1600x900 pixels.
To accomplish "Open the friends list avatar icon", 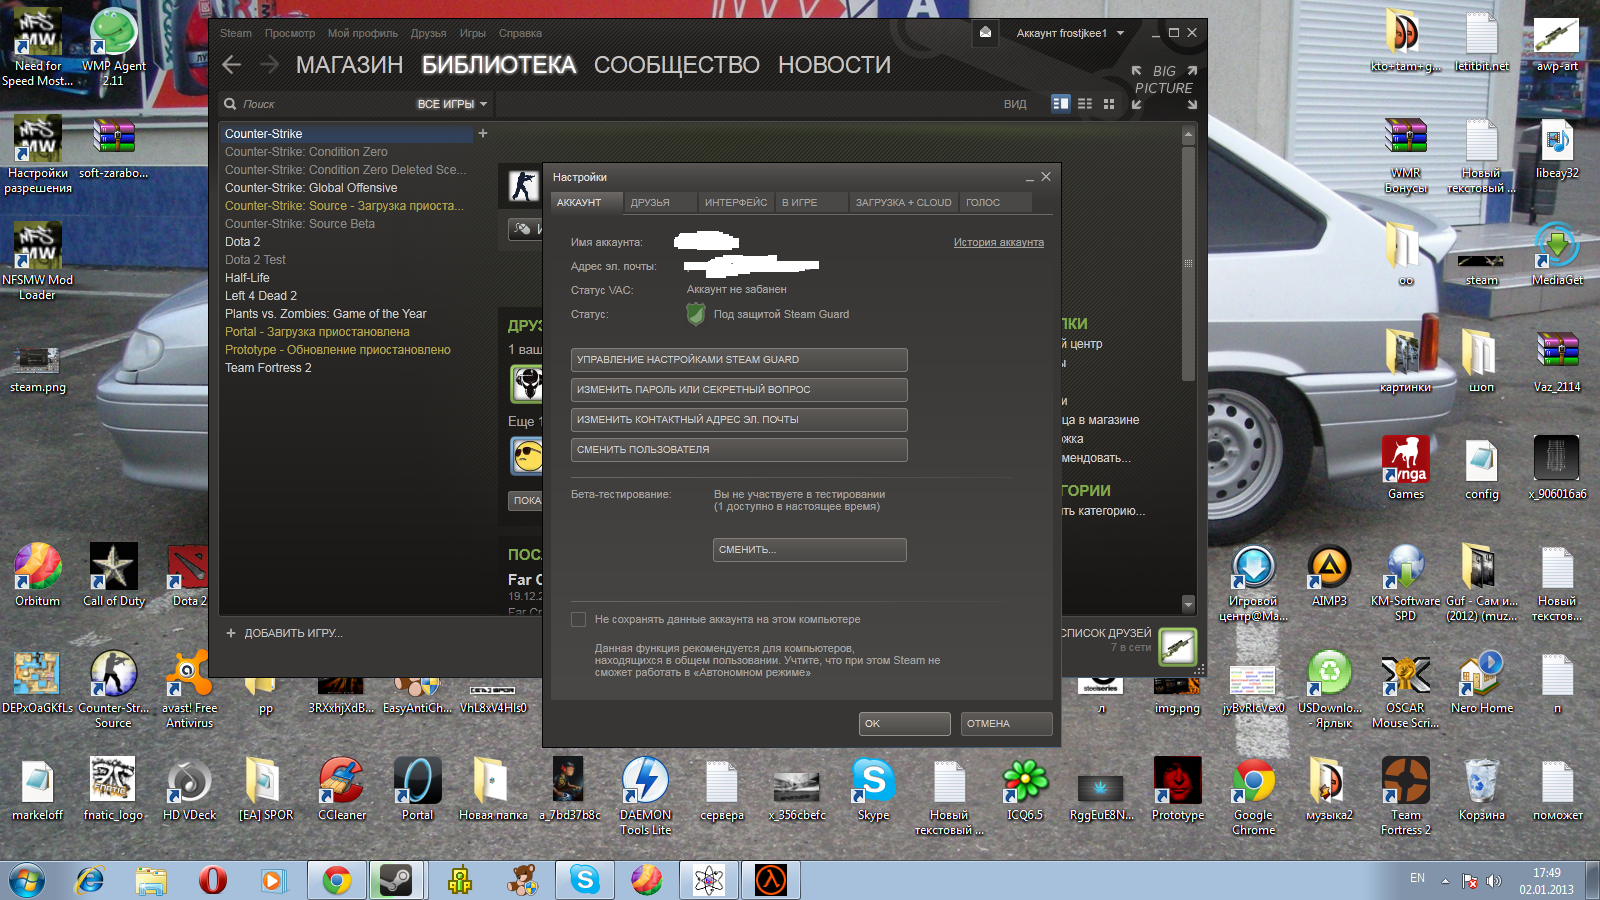I will click(x=1178, y=646).
